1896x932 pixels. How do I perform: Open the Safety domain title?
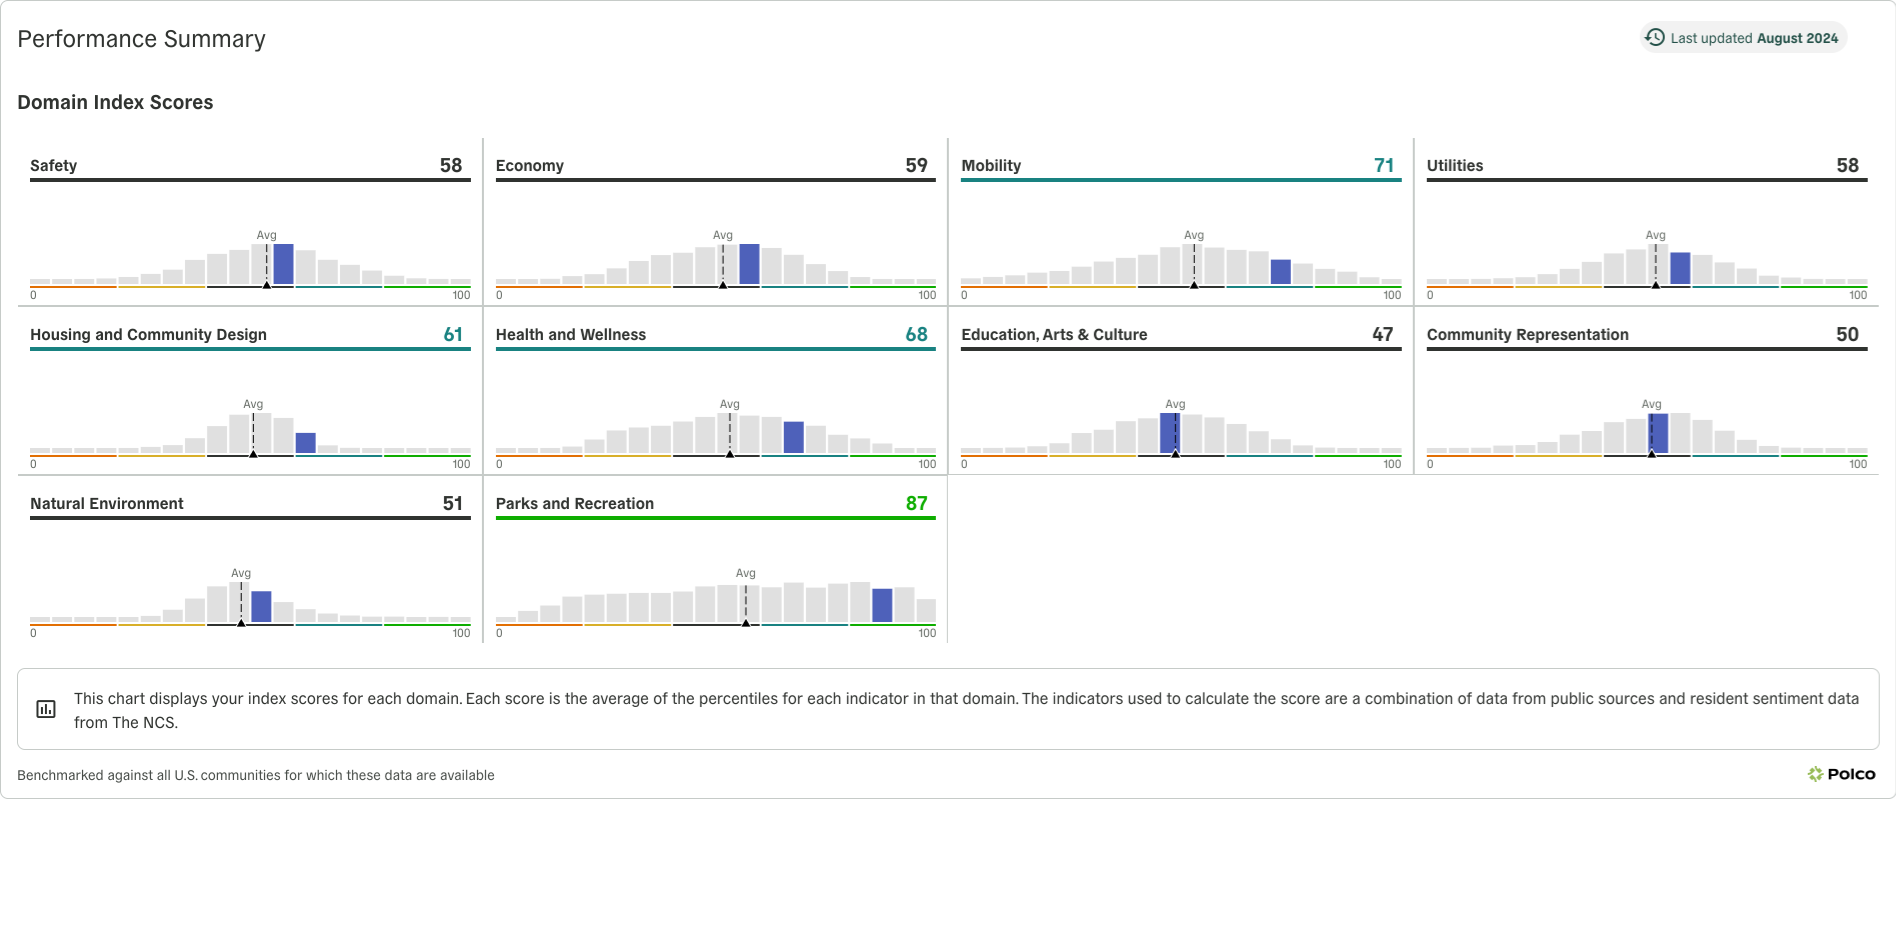pyautogui.click(x=54, y=166)
